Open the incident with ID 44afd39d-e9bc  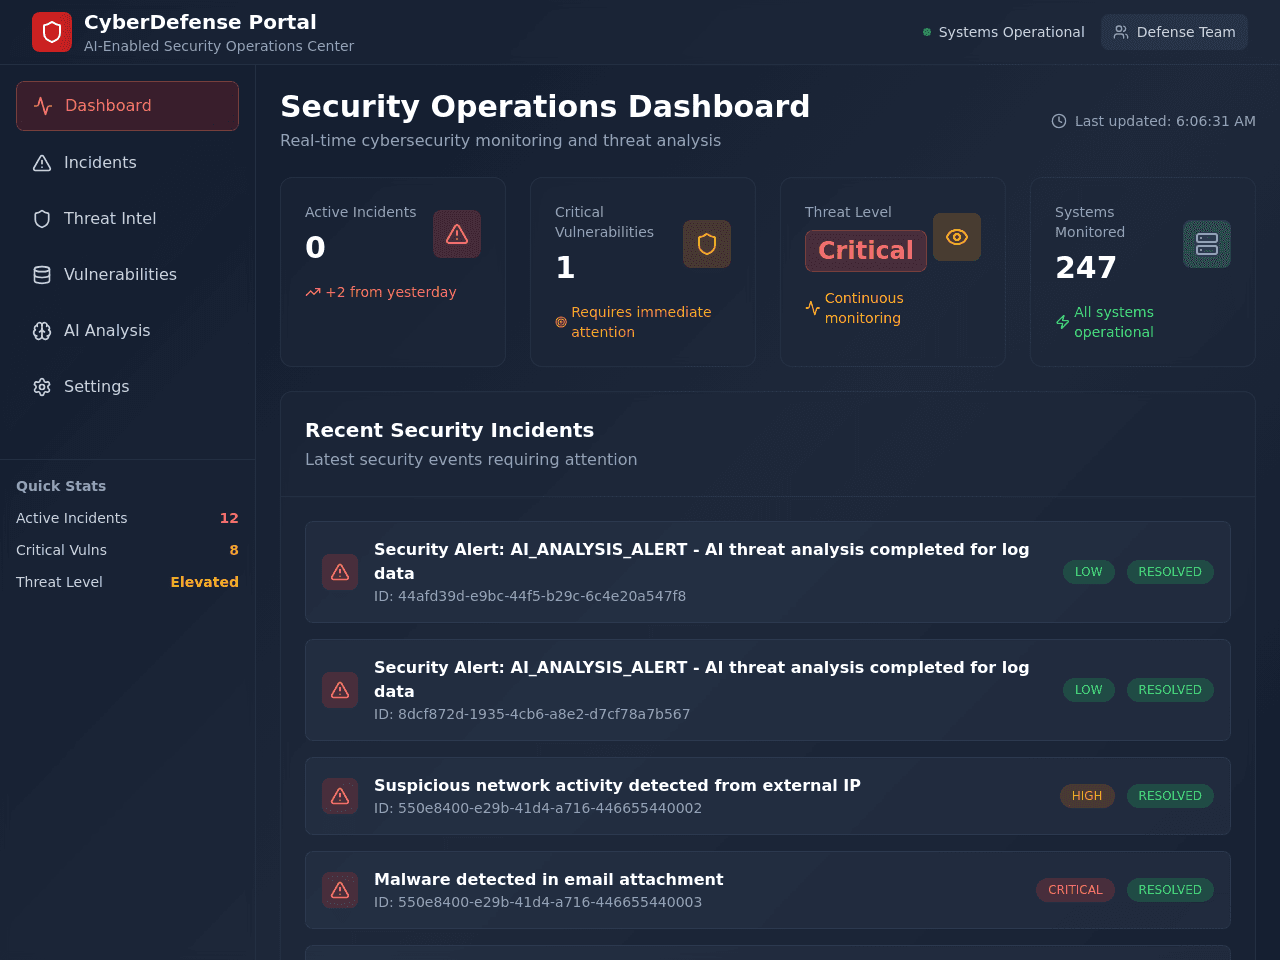pyautogui.click(x=768, y=572)
